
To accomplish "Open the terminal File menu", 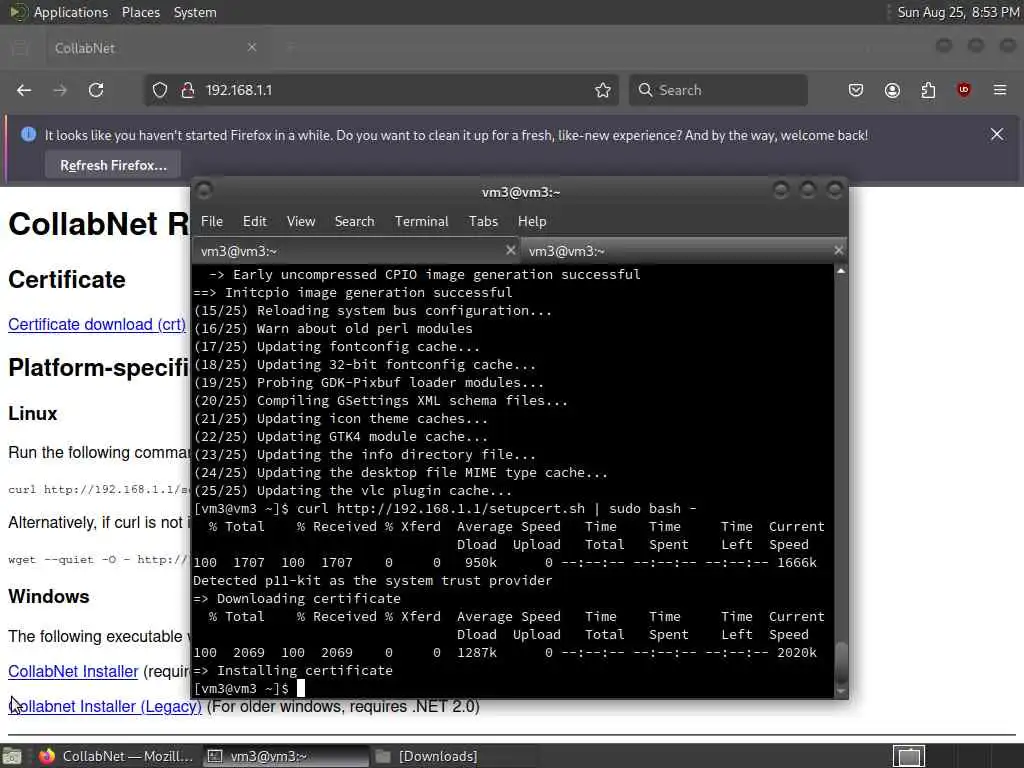I will click(x=212, y=221).
